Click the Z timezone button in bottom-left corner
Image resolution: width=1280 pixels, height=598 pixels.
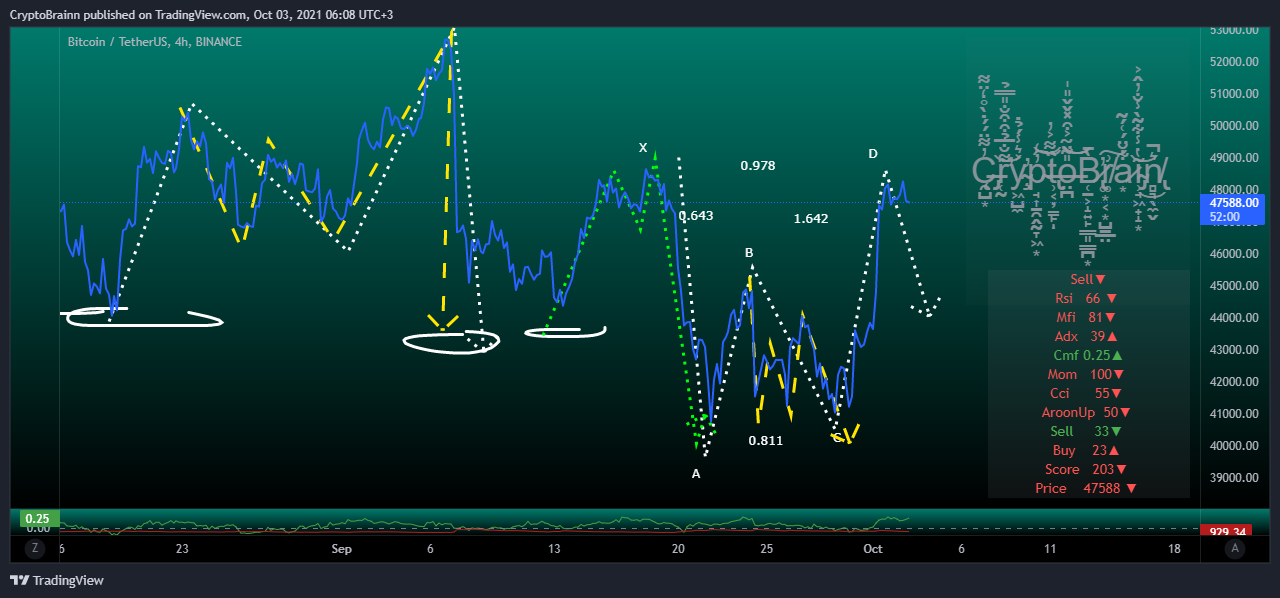pos(34,548)
